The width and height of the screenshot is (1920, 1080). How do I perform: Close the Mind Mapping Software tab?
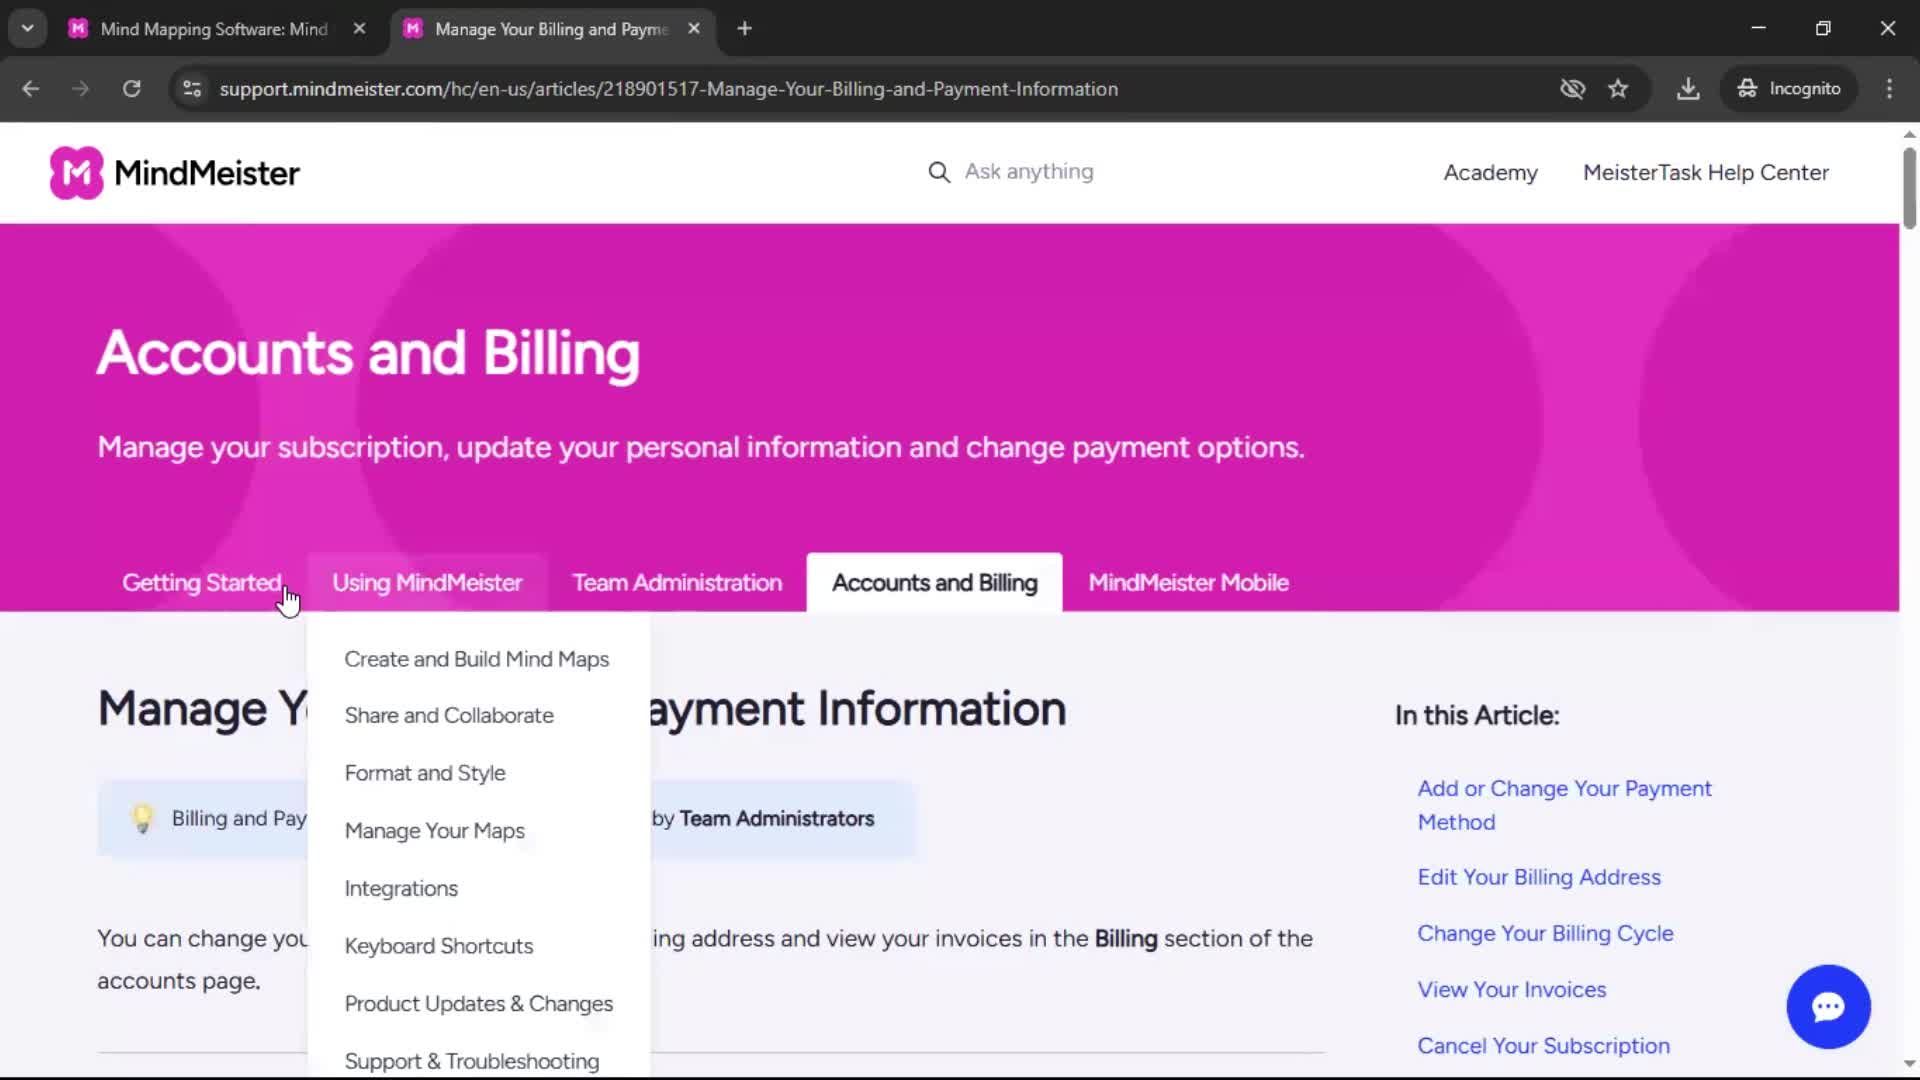(359, 29)
